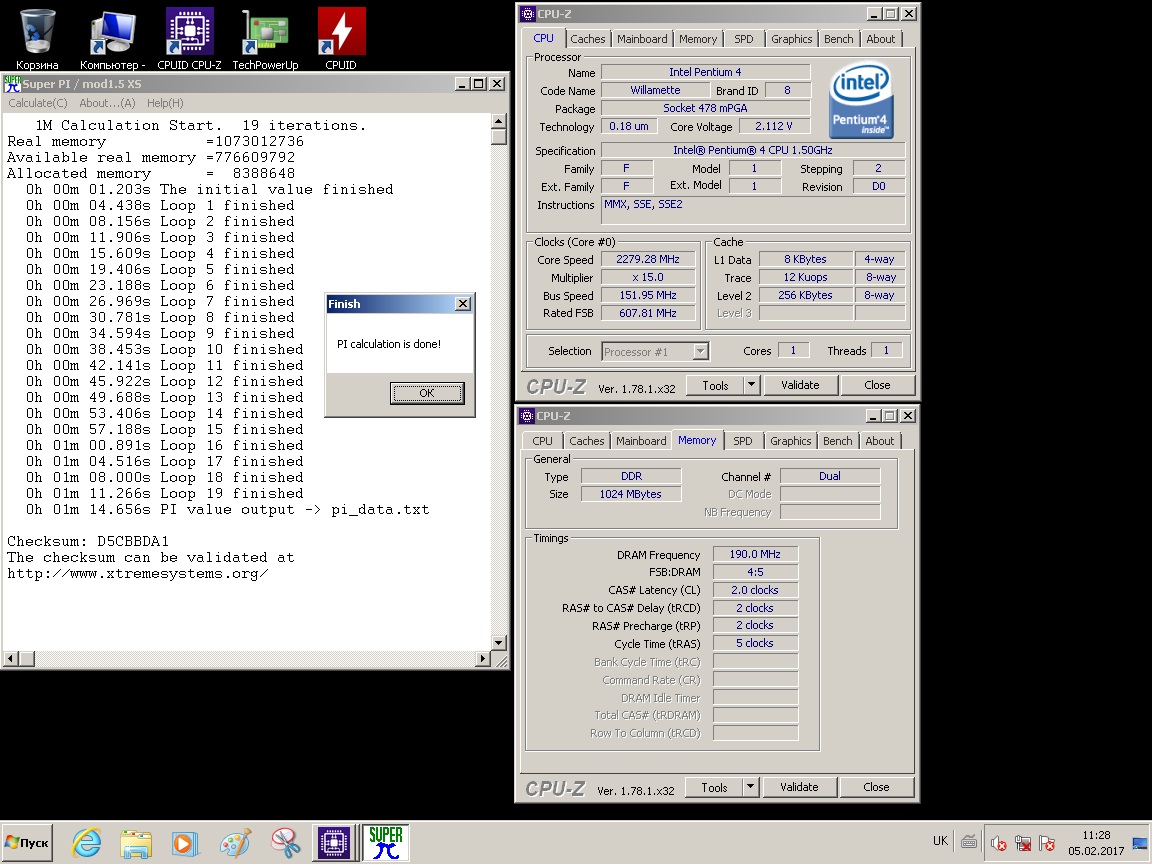Switch to SPD tab in top CPU-Z

coord(744,39)
